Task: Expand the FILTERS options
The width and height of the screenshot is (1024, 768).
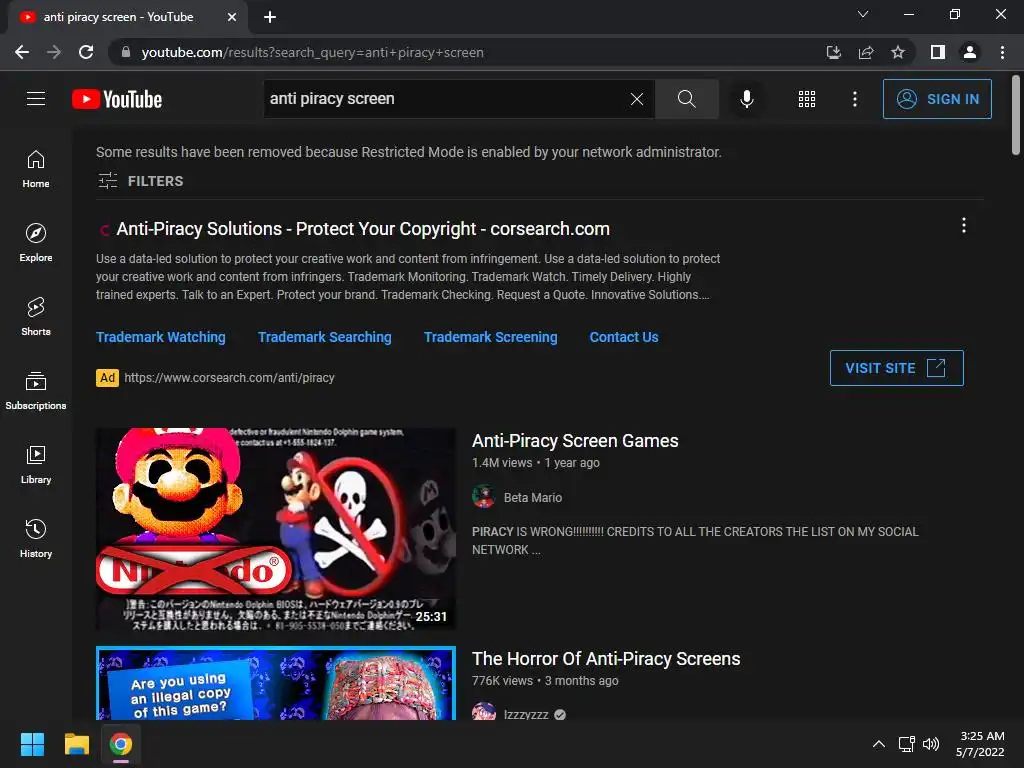Action: coord(140,181)
